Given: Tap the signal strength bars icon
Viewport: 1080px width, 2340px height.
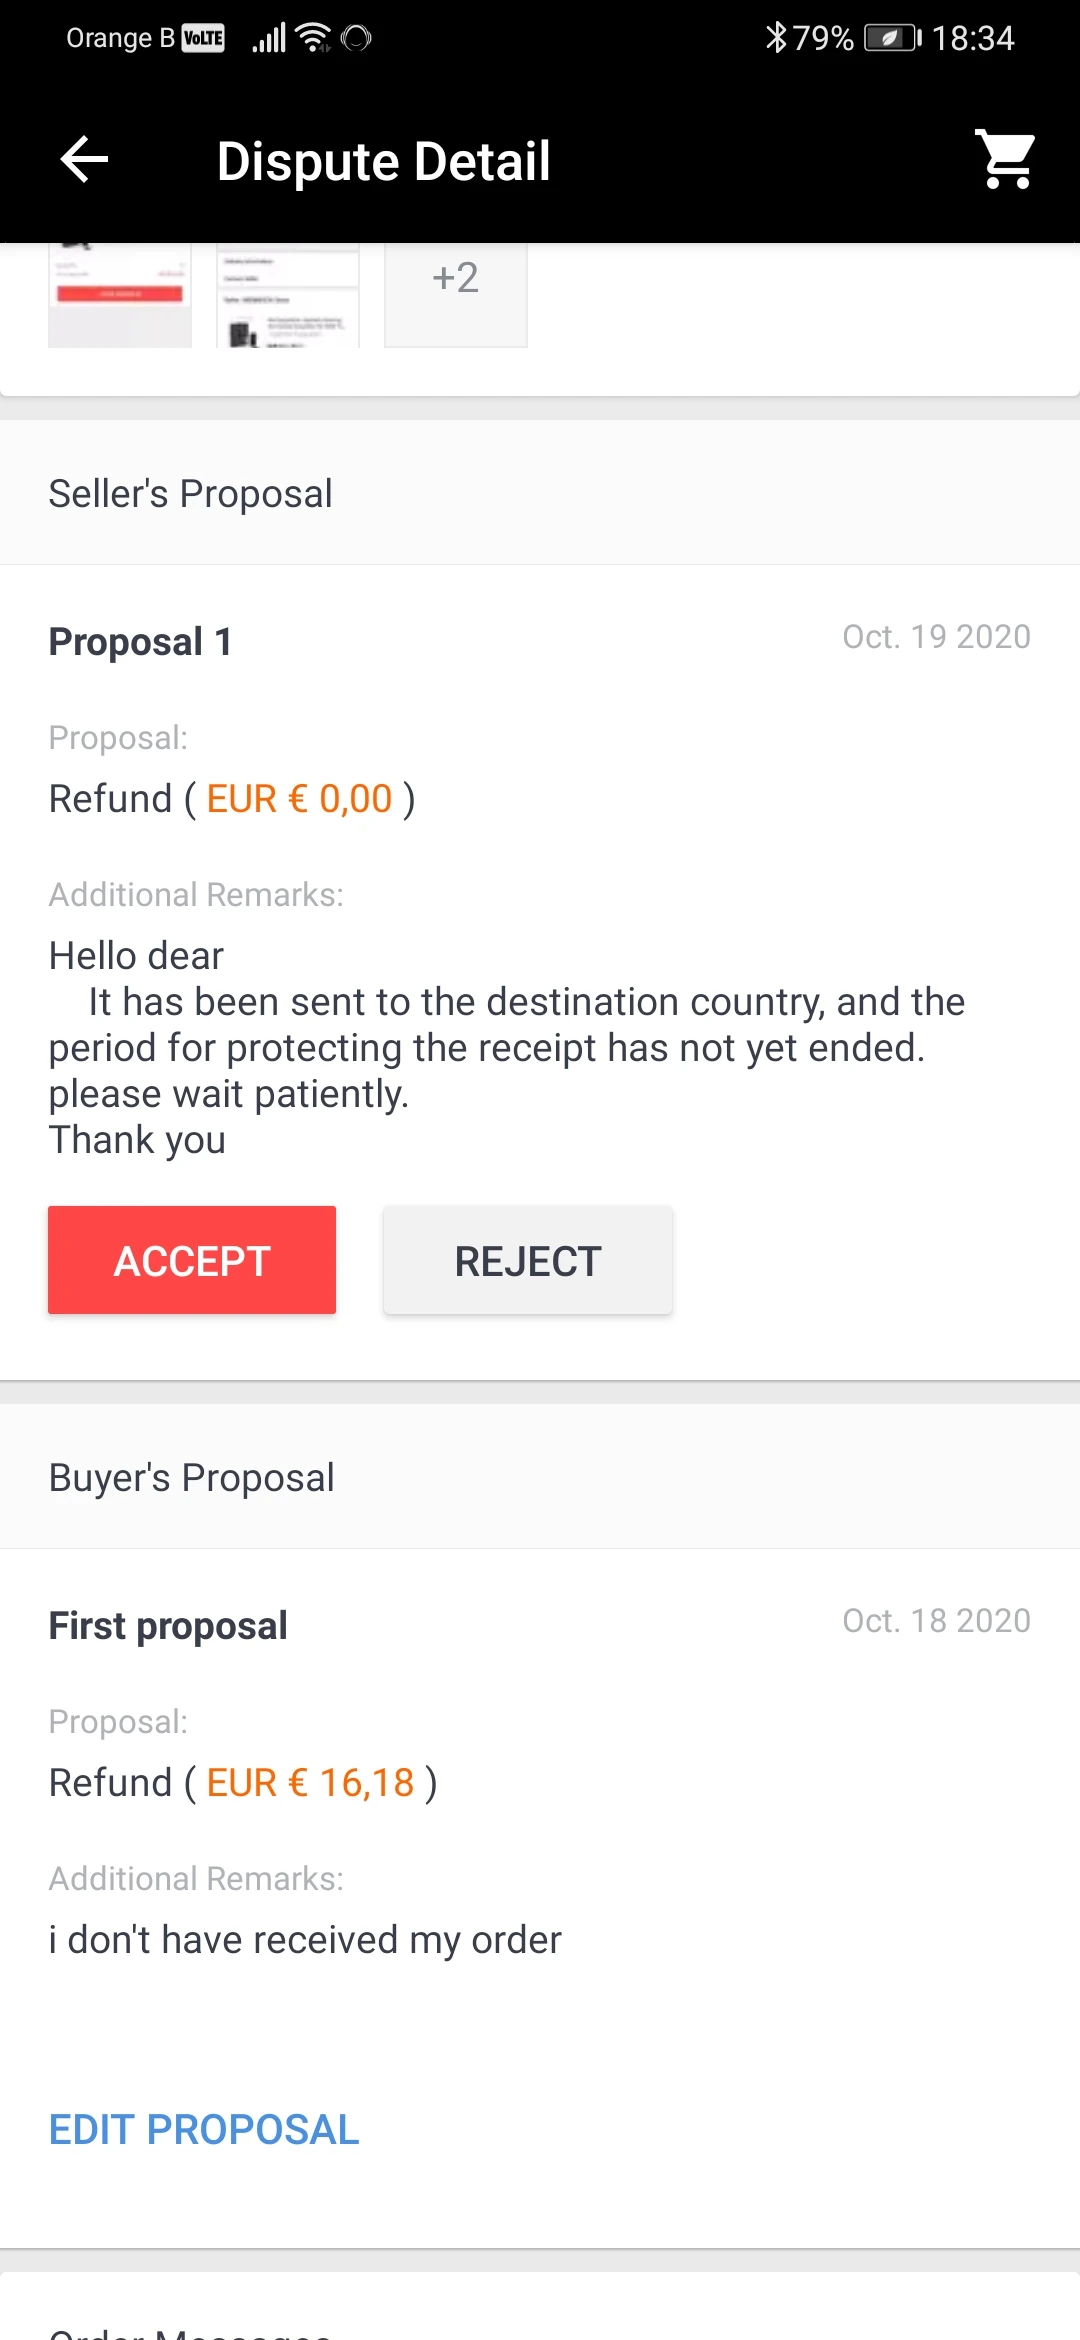Looking at the screenshot, I should coord(269,38).
